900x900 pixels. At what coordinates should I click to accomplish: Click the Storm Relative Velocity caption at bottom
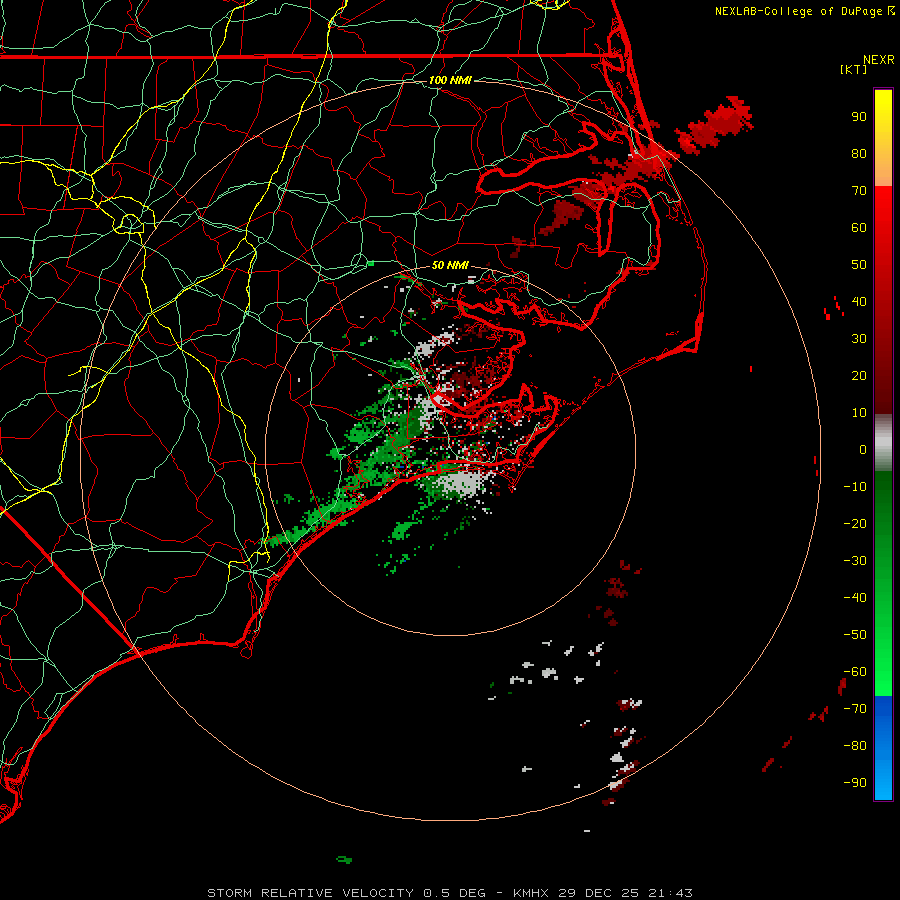pyautogui.click(x=449, y=893)
